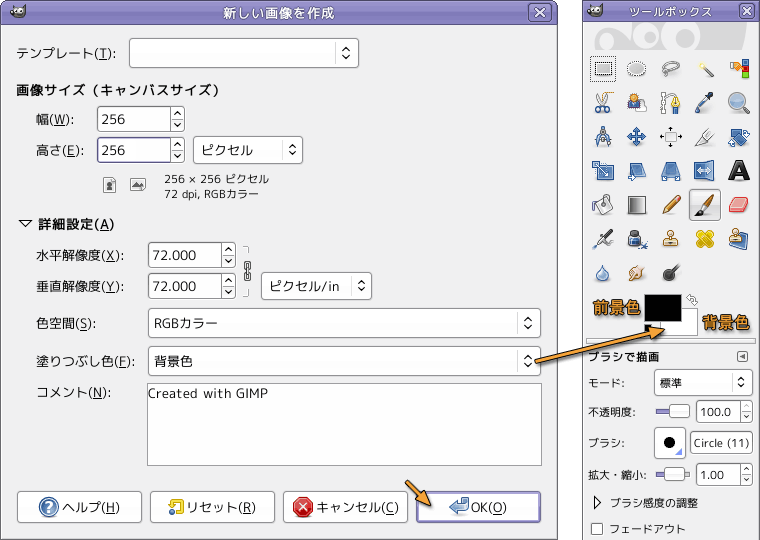Open the モード 標準 dropdown
The image size is (760, 540).
(703, 382)
